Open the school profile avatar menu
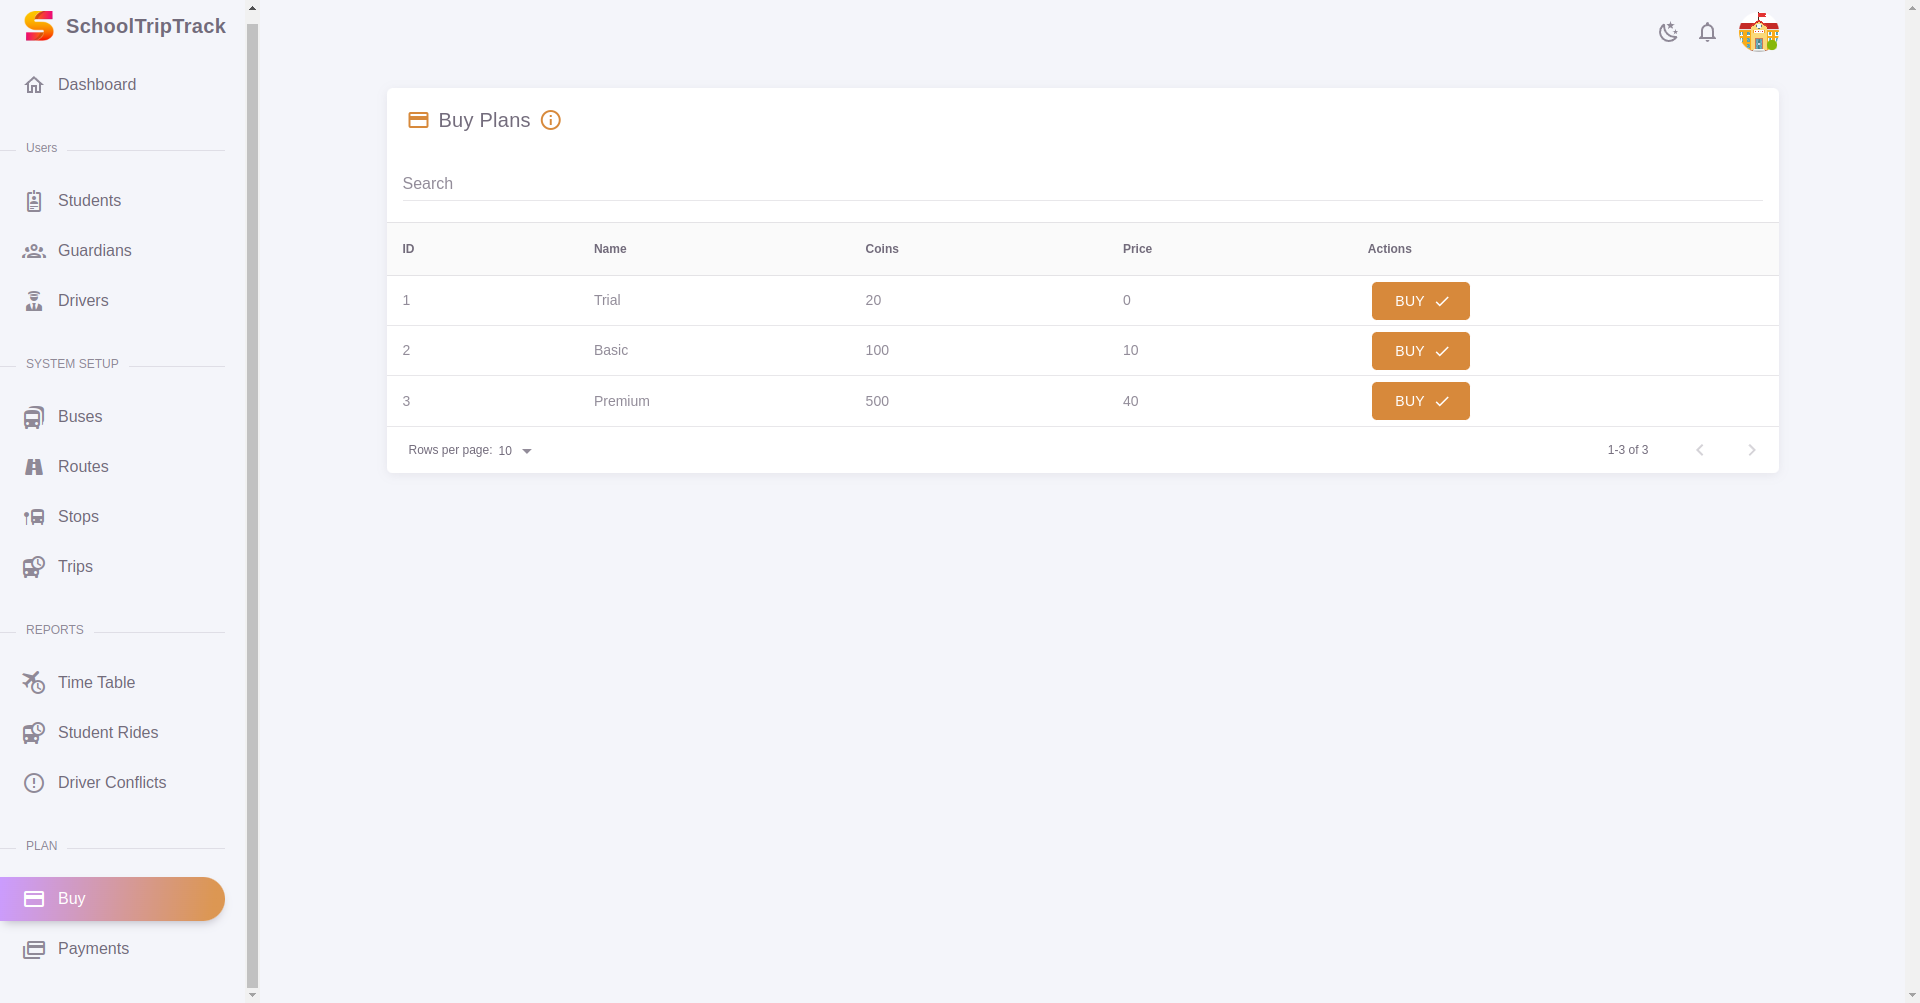The height and width of the screenshot is (1003, 1920). [1759, 32]
